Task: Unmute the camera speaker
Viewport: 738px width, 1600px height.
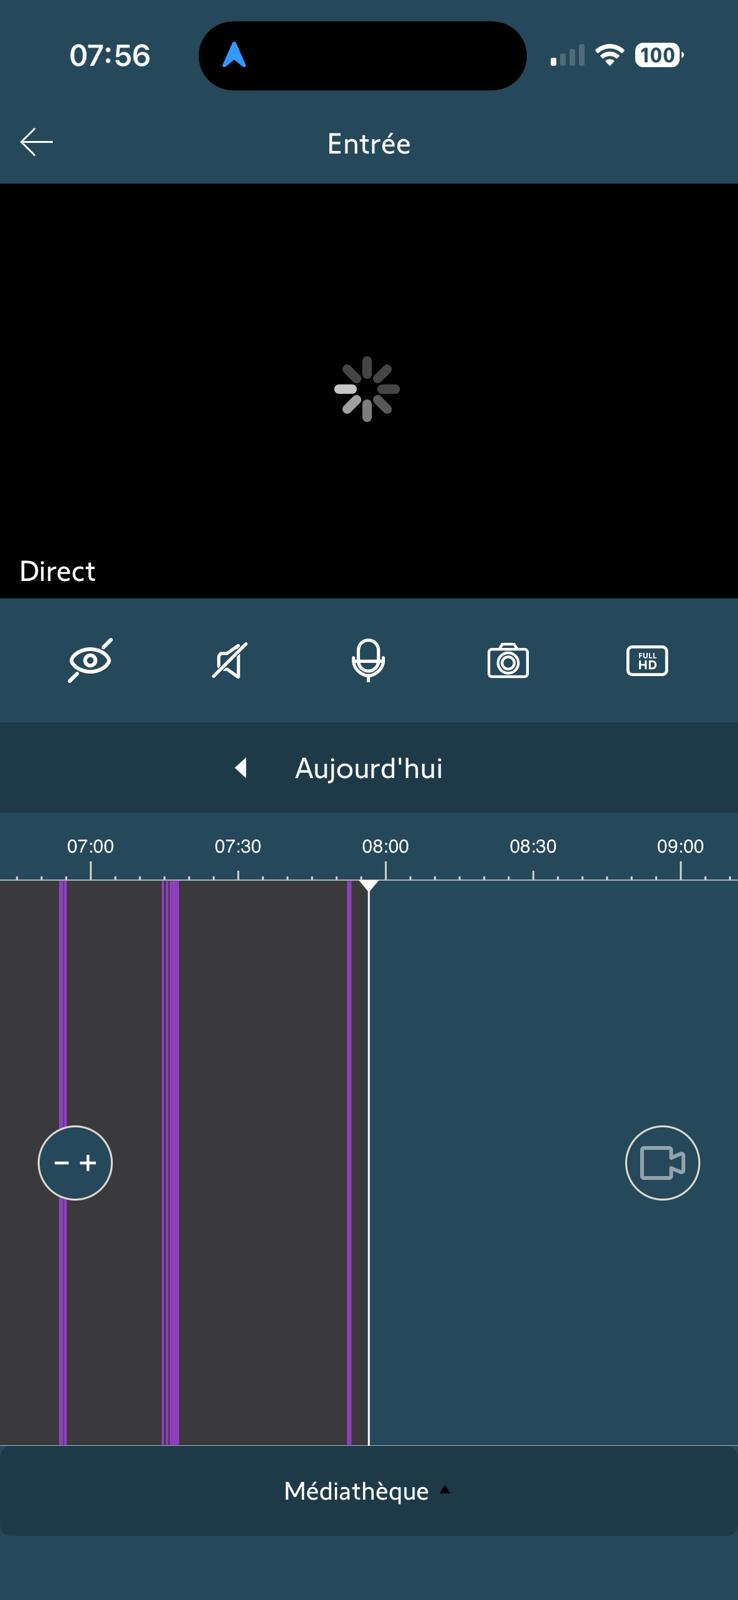Action: click(x=230, y=661)
